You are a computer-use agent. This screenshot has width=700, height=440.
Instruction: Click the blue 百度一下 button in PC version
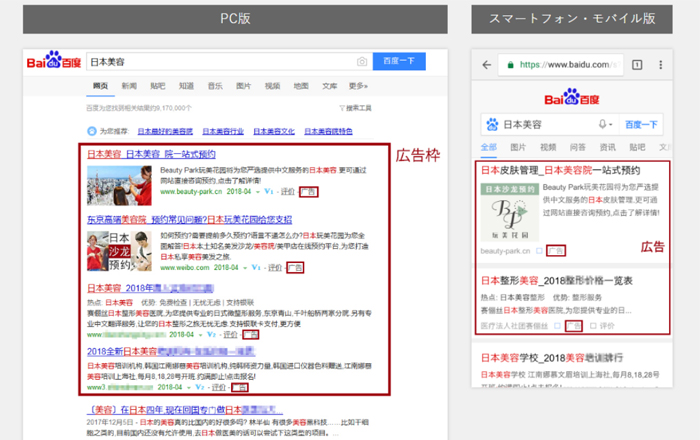coord(399,61)
